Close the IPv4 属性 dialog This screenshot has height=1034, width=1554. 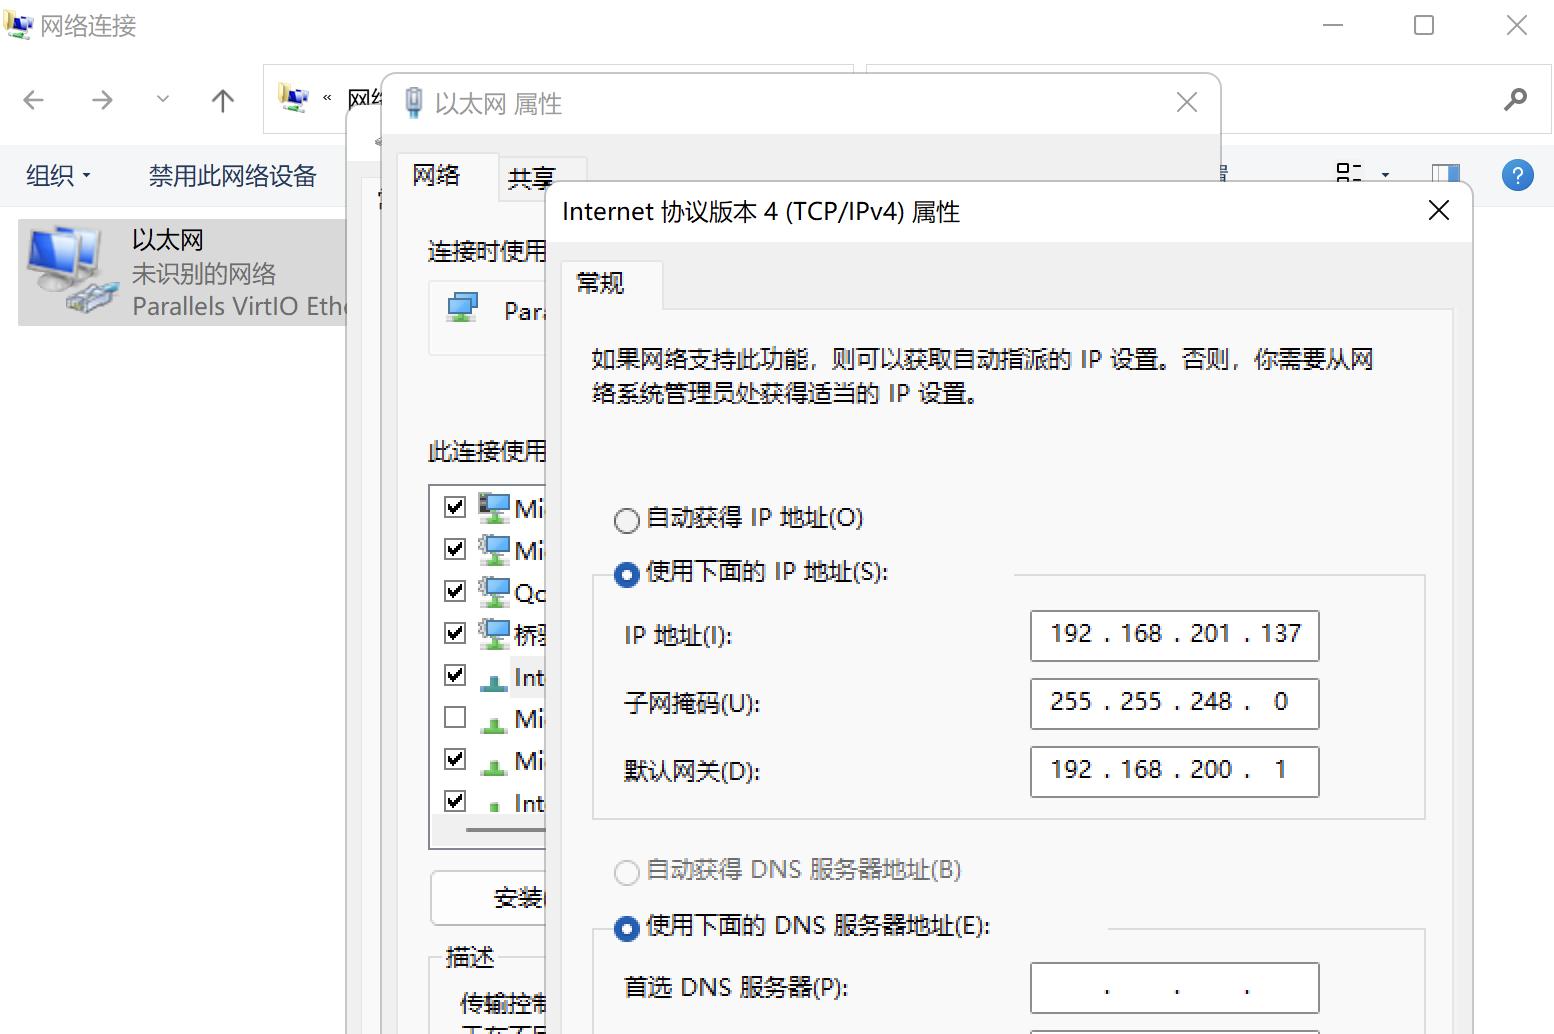click(1439, 210)
